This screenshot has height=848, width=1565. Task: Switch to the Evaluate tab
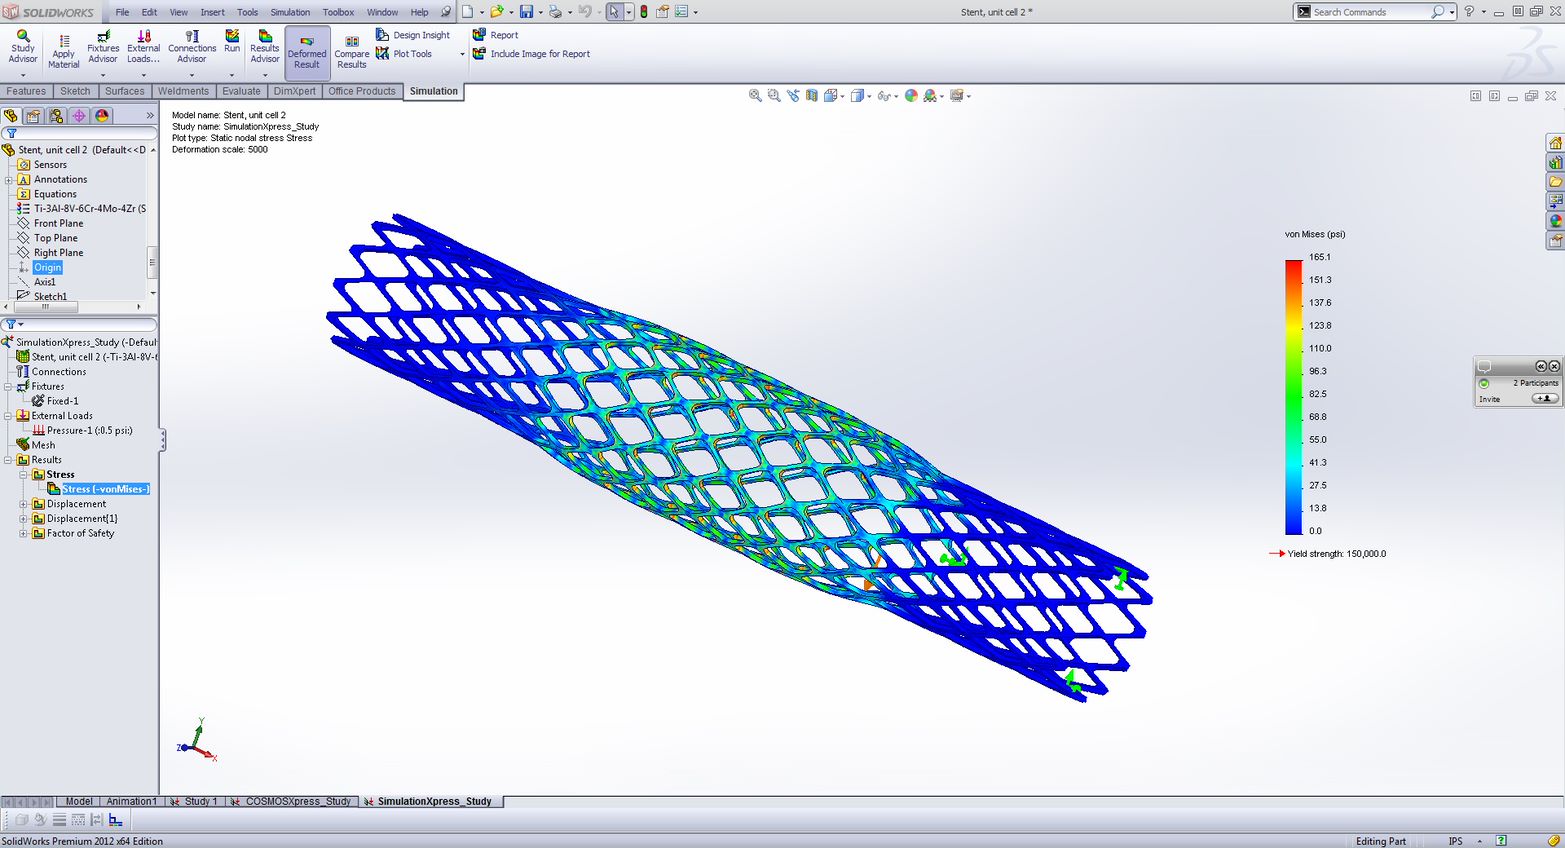[x=241, y=91]
